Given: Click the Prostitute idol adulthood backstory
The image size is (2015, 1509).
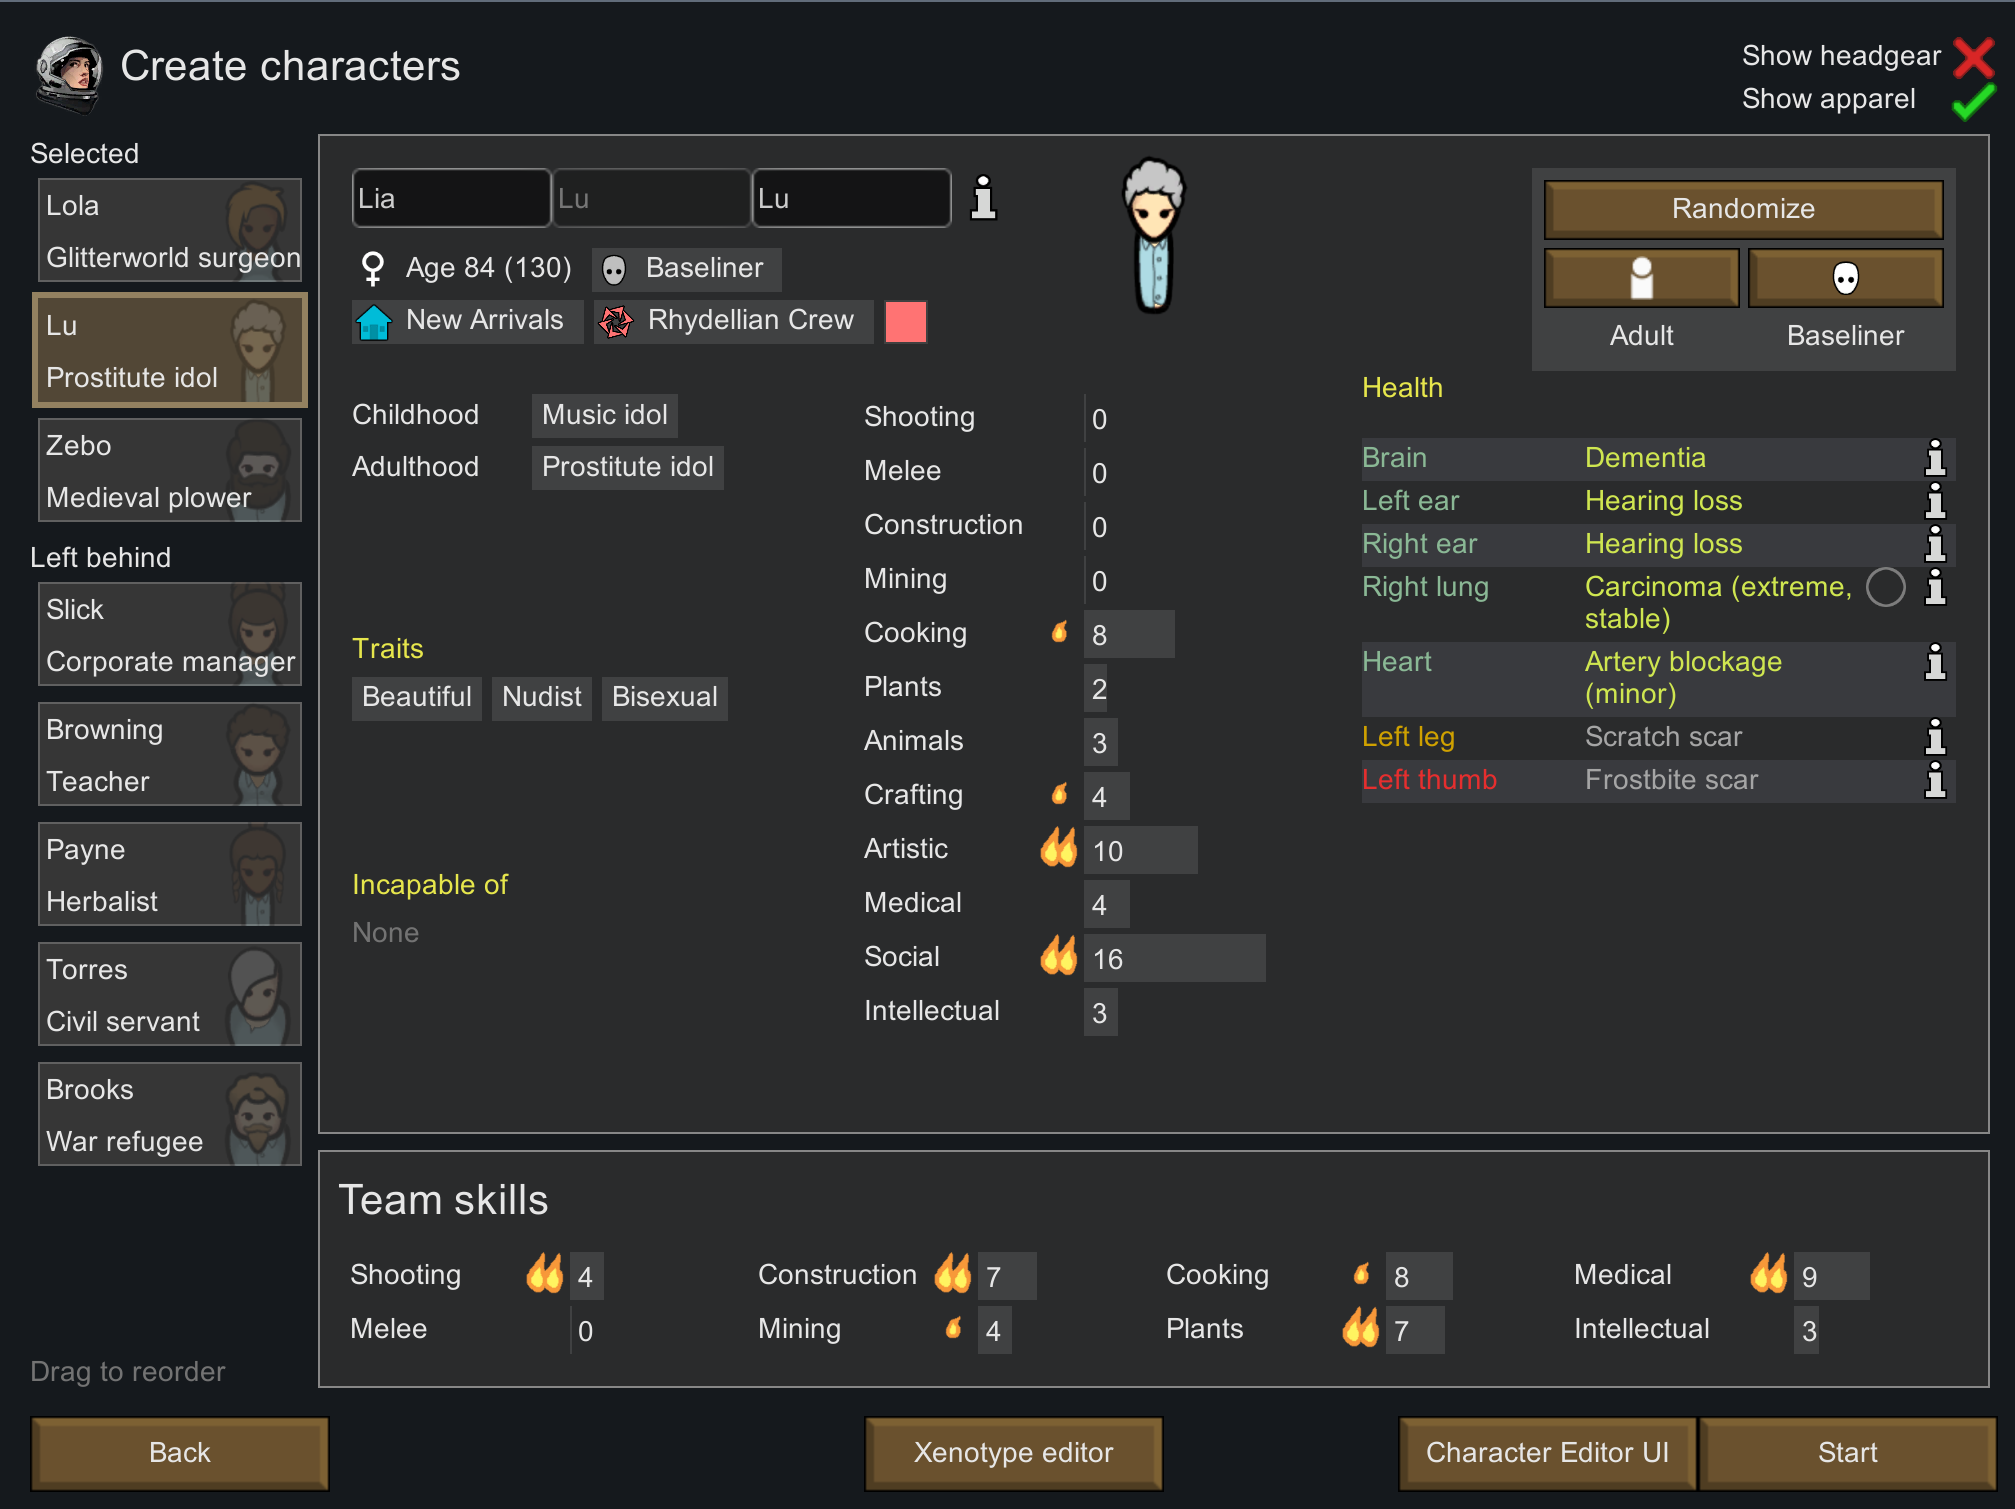Looking at the screenshot, I should pyautogui.click(x=628, y=468).
